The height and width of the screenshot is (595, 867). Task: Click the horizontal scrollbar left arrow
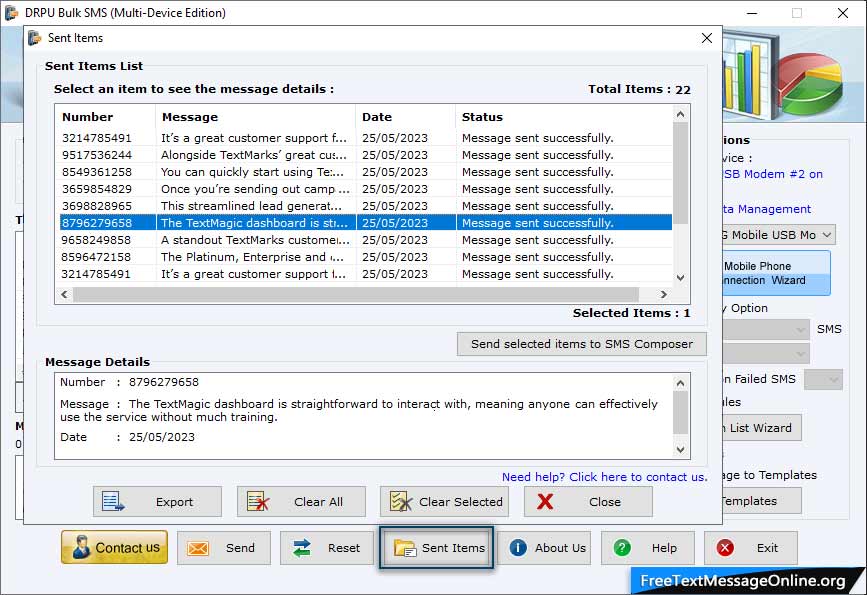65,294
